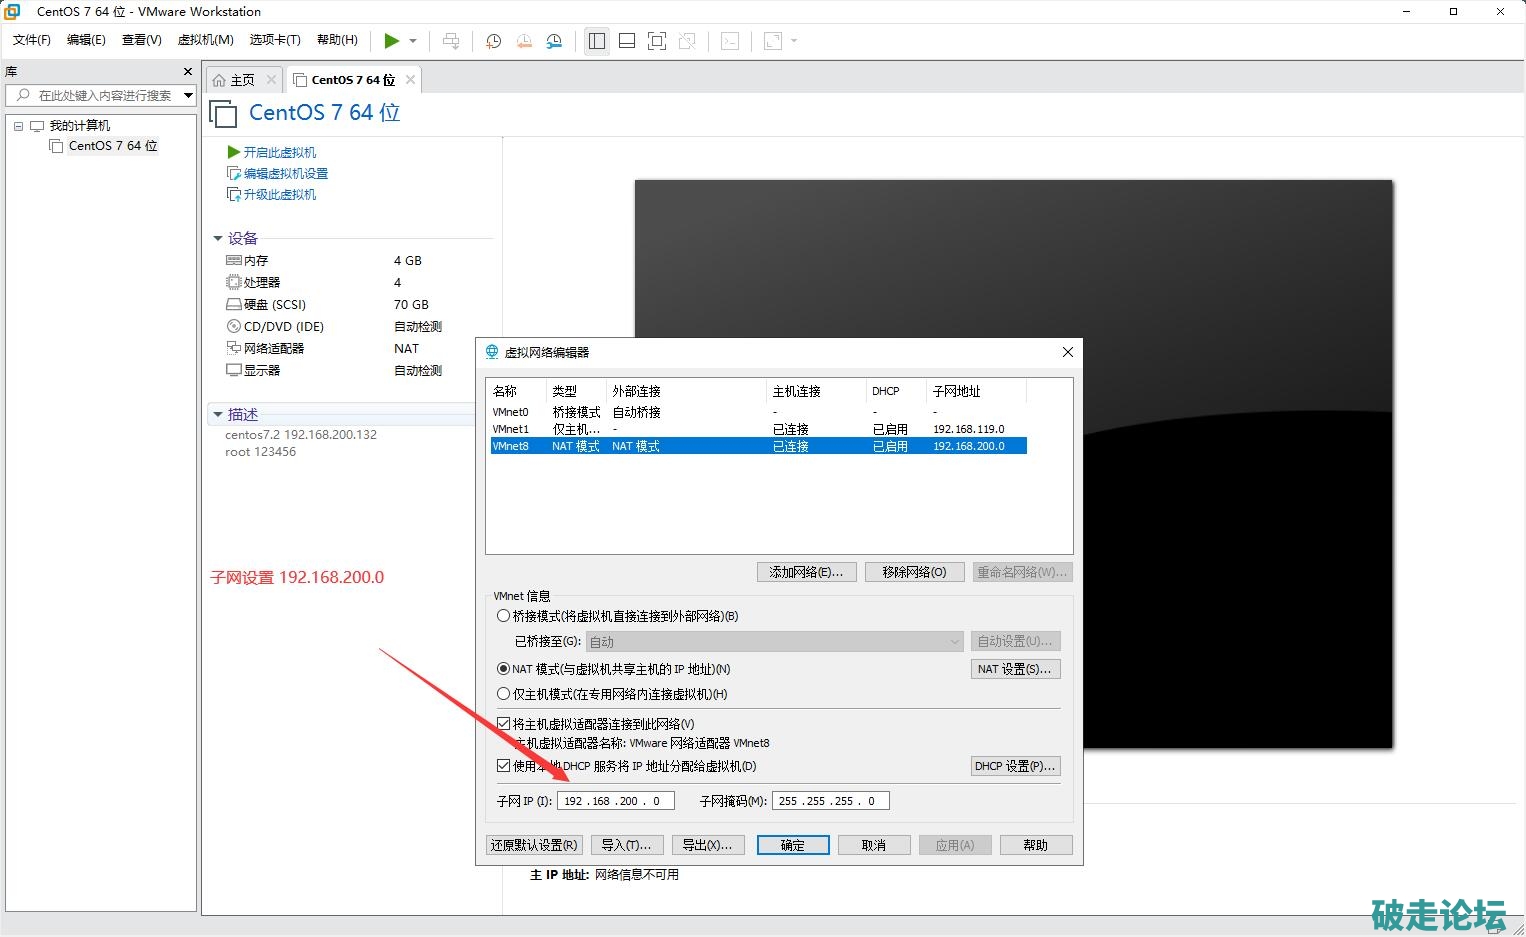Enter full screen mode via the toolbar icon
This screenshot has height=937, width=1526.
click(x=657, y=41)
